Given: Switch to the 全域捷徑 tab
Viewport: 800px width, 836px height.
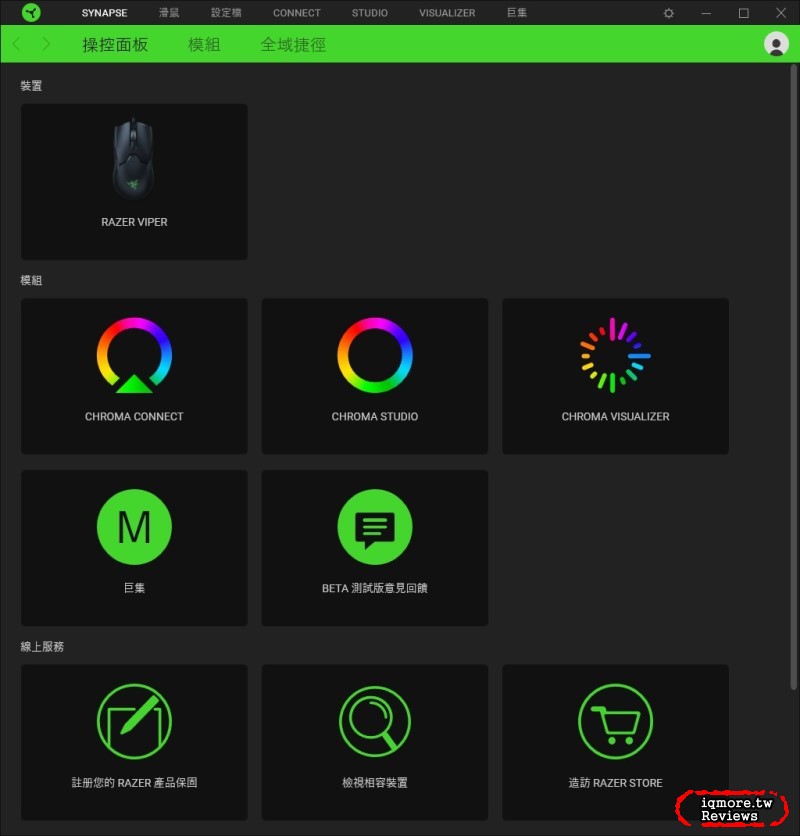Looking at the screenshot, I should pos(292,44).
